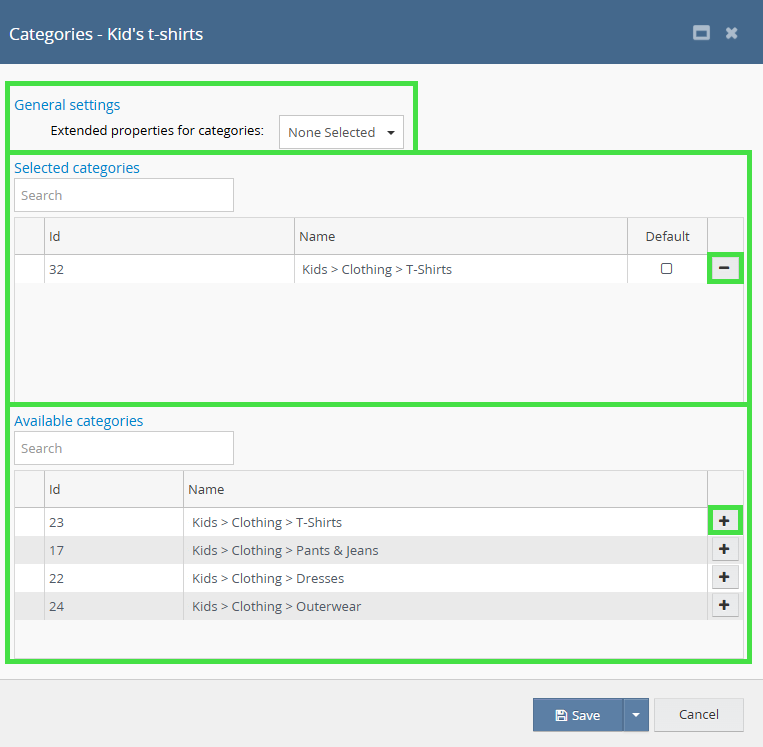Viewport: 763px width, 747px height.
Task: Maximize the Categories dialog window
Action: (x=701, y=33)
